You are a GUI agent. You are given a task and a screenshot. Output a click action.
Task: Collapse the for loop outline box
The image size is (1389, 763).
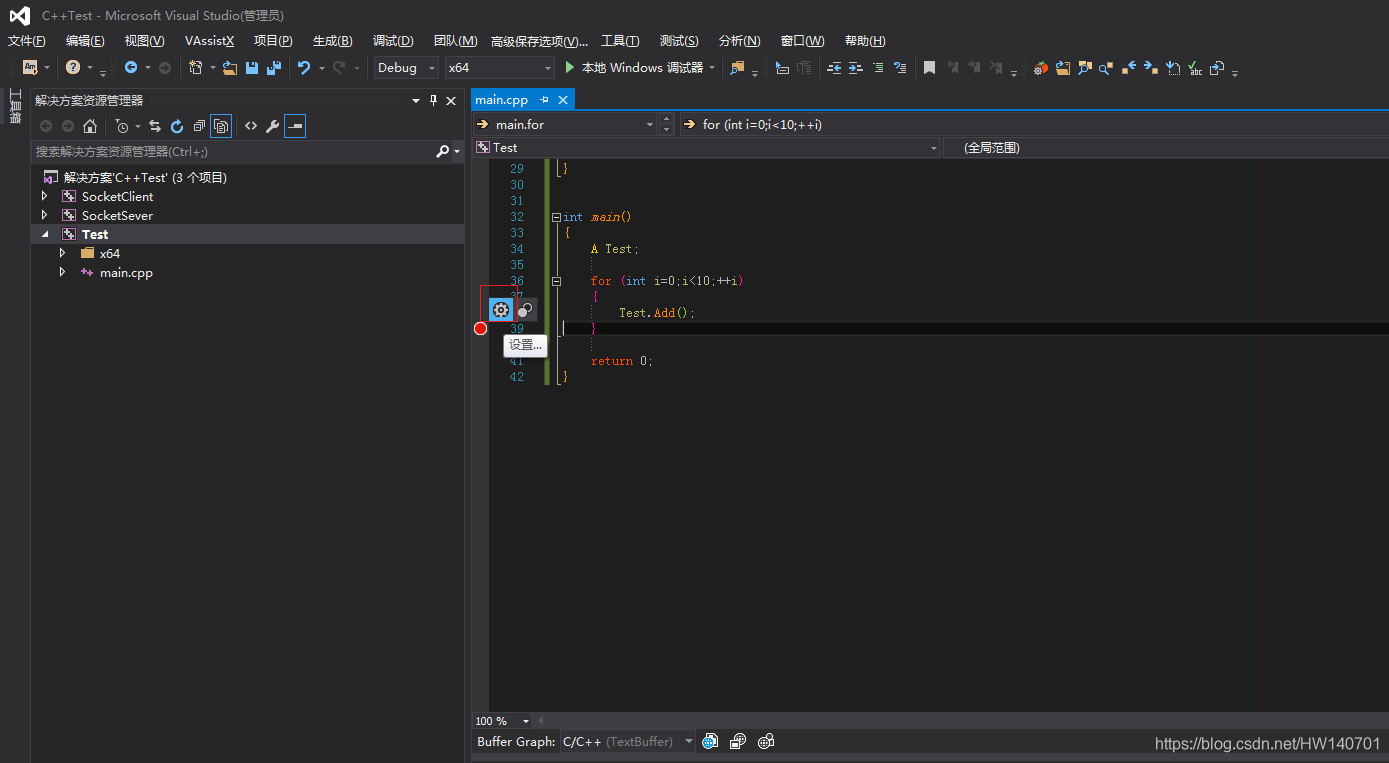pos(556,281)
